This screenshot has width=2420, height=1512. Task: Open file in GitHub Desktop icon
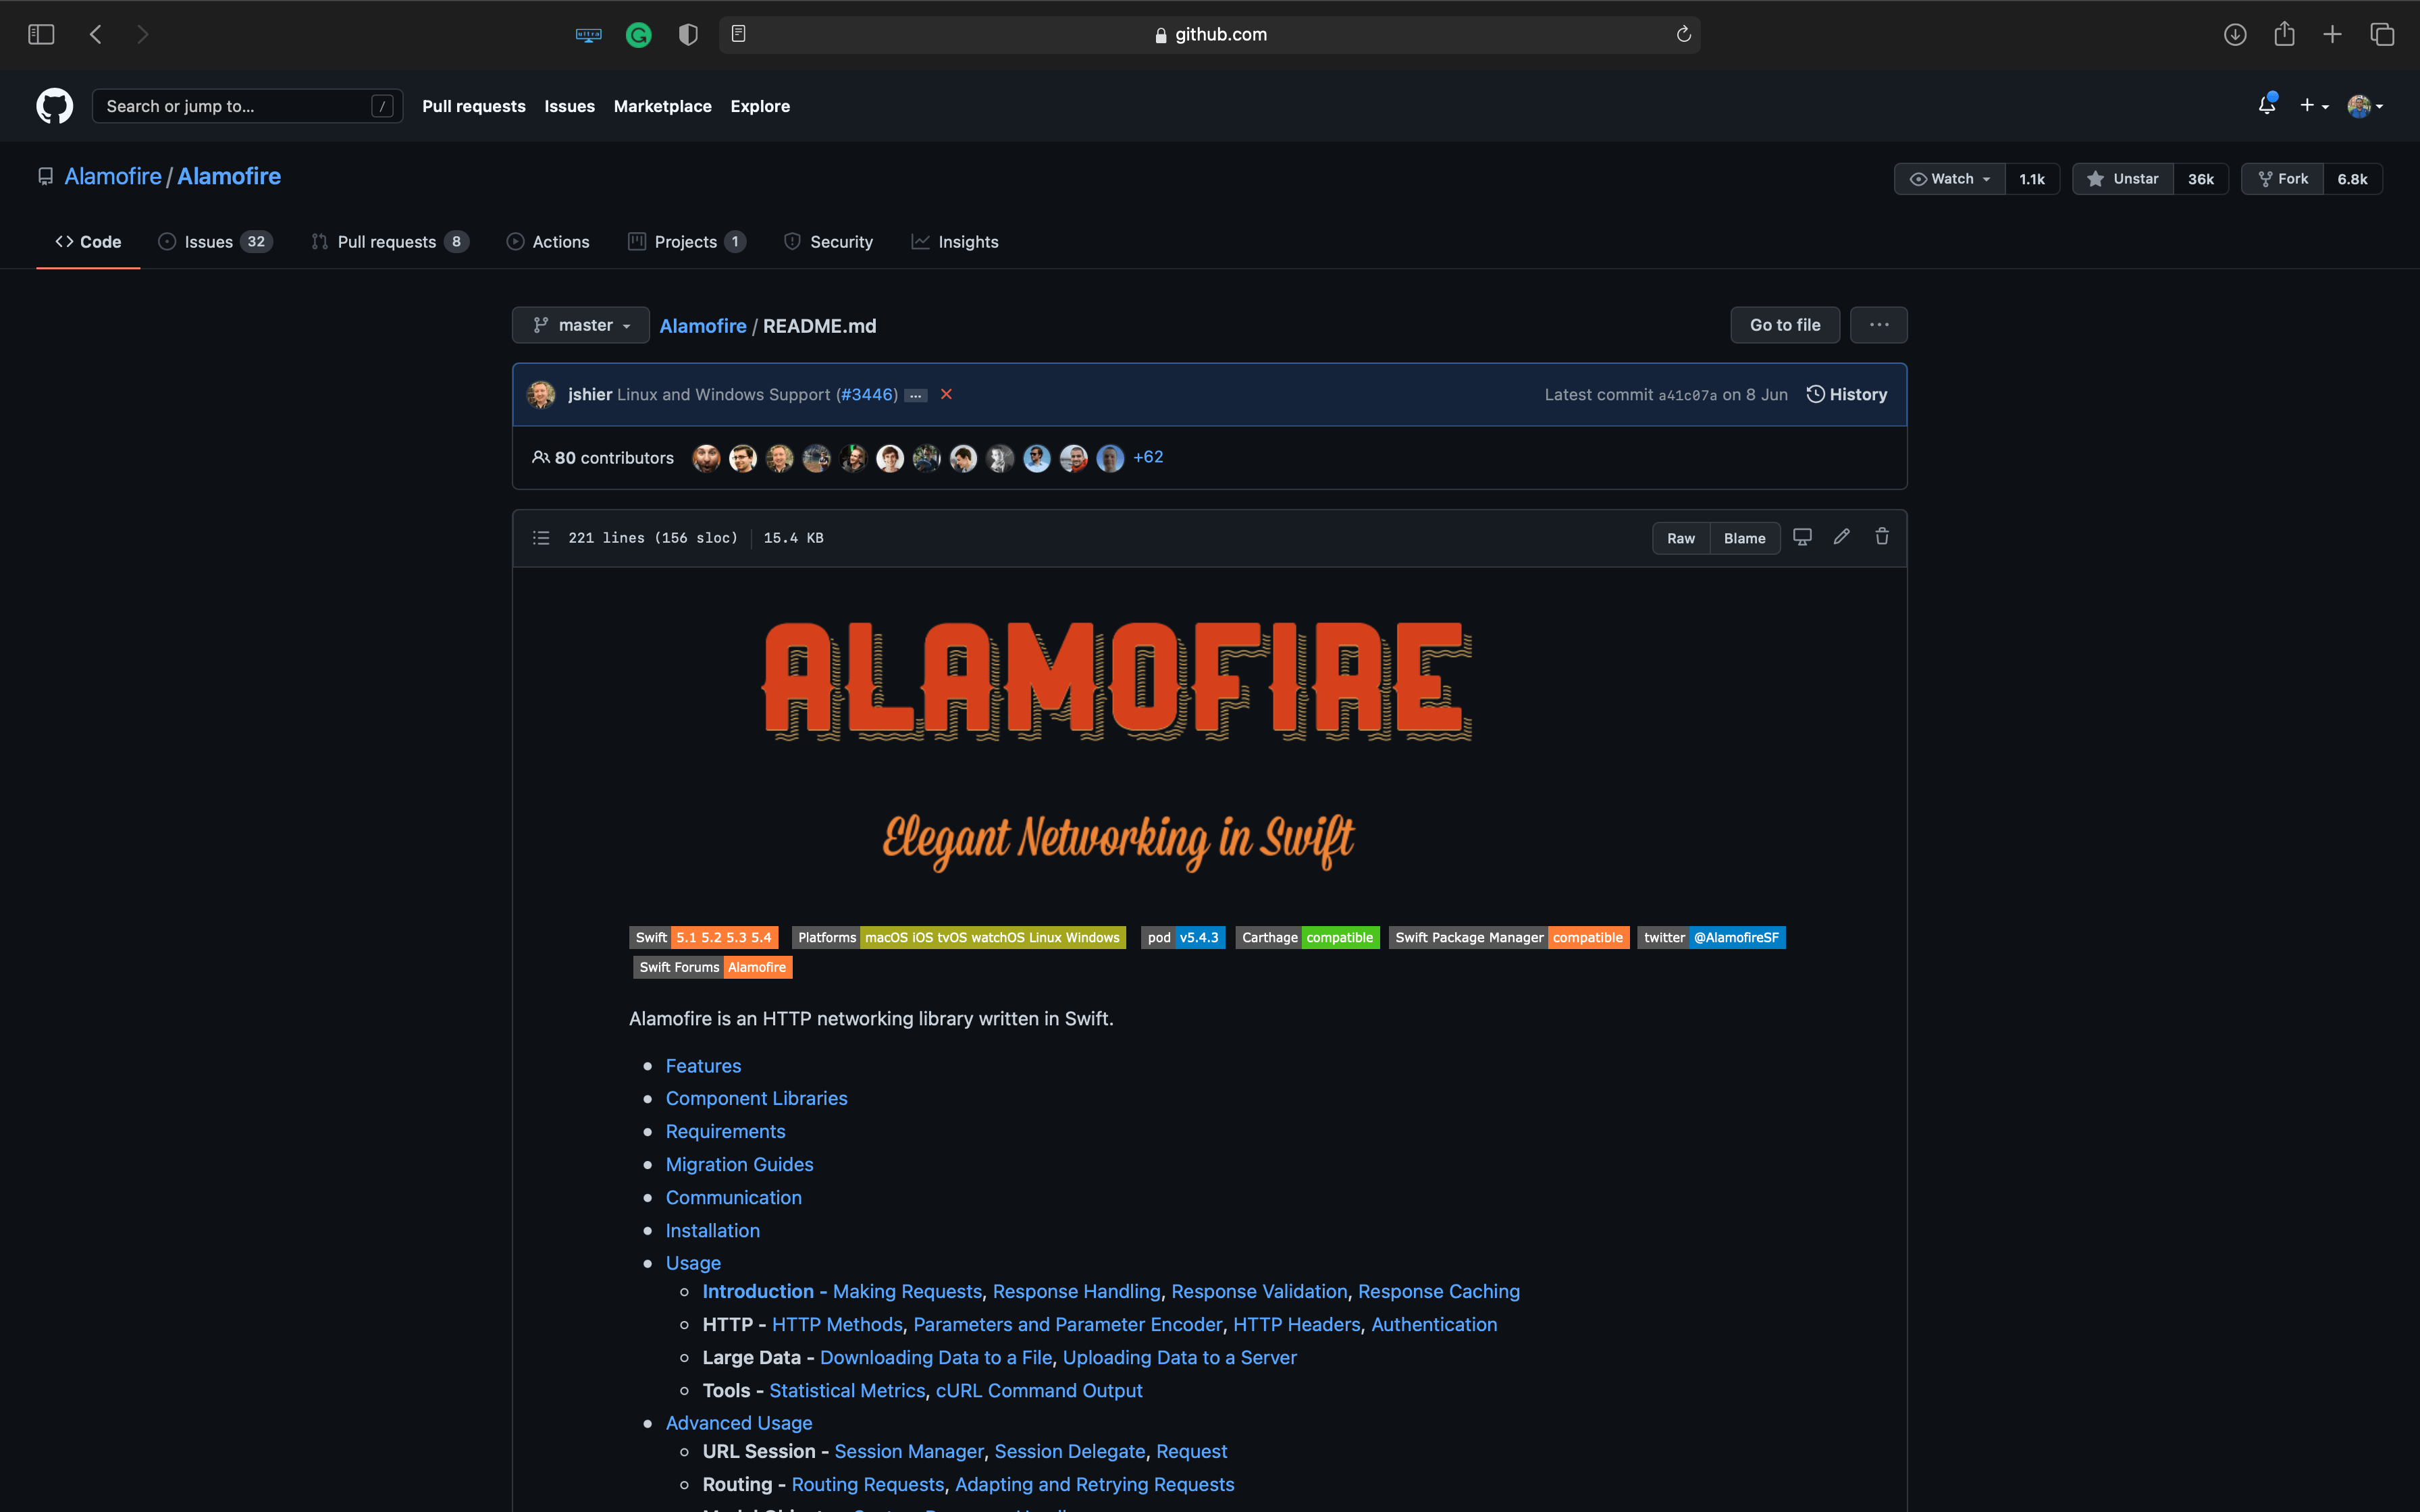click(1802, 537)
